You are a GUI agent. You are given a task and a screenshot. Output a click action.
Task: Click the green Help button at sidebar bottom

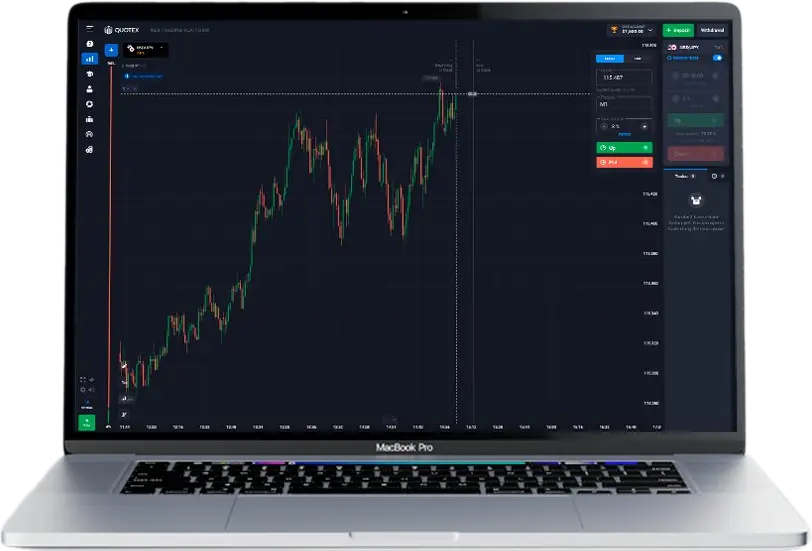click(87, 423)
